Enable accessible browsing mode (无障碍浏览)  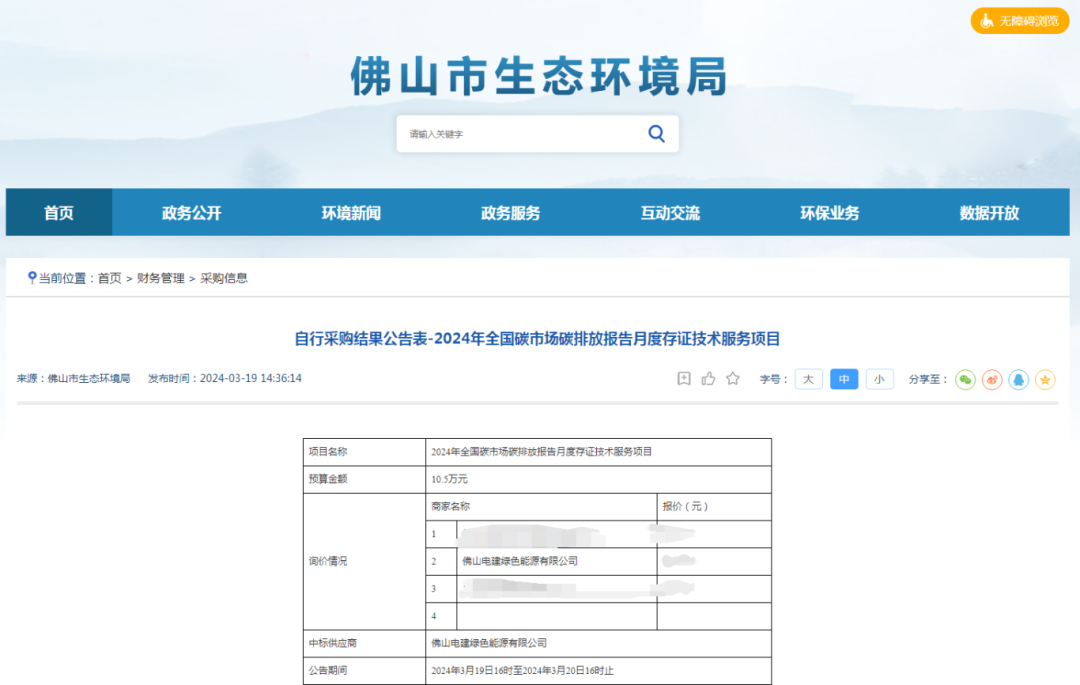click(1019, 20)
